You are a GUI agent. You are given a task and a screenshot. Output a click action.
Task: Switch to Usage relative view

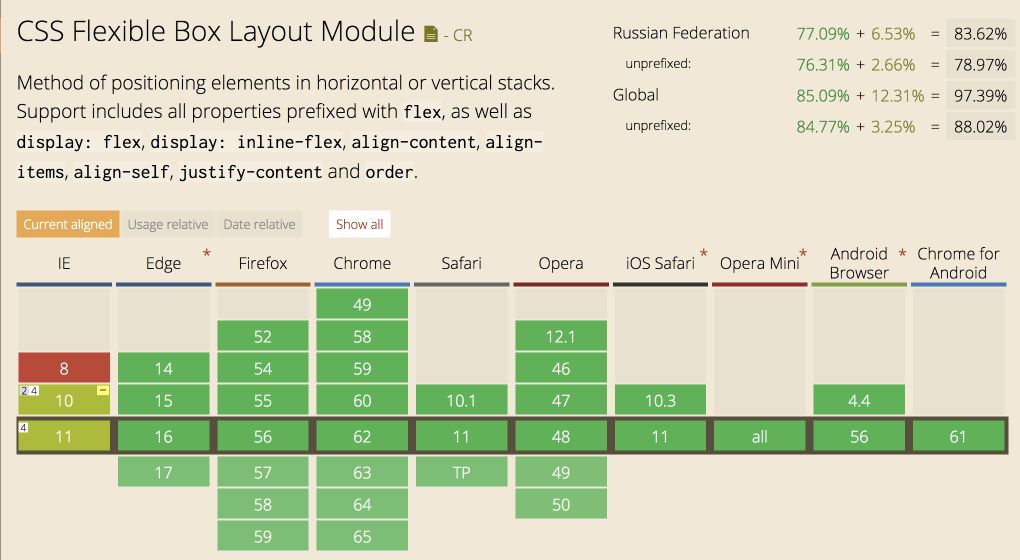(168, 224)
